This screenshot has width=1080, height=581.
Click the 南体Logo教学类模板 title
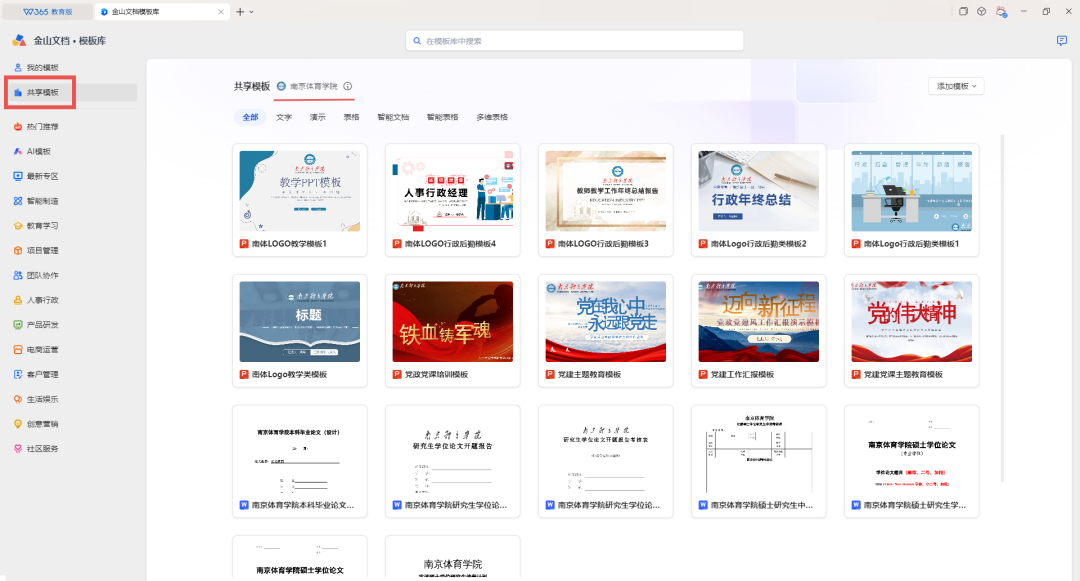click(x=289, y=374)
